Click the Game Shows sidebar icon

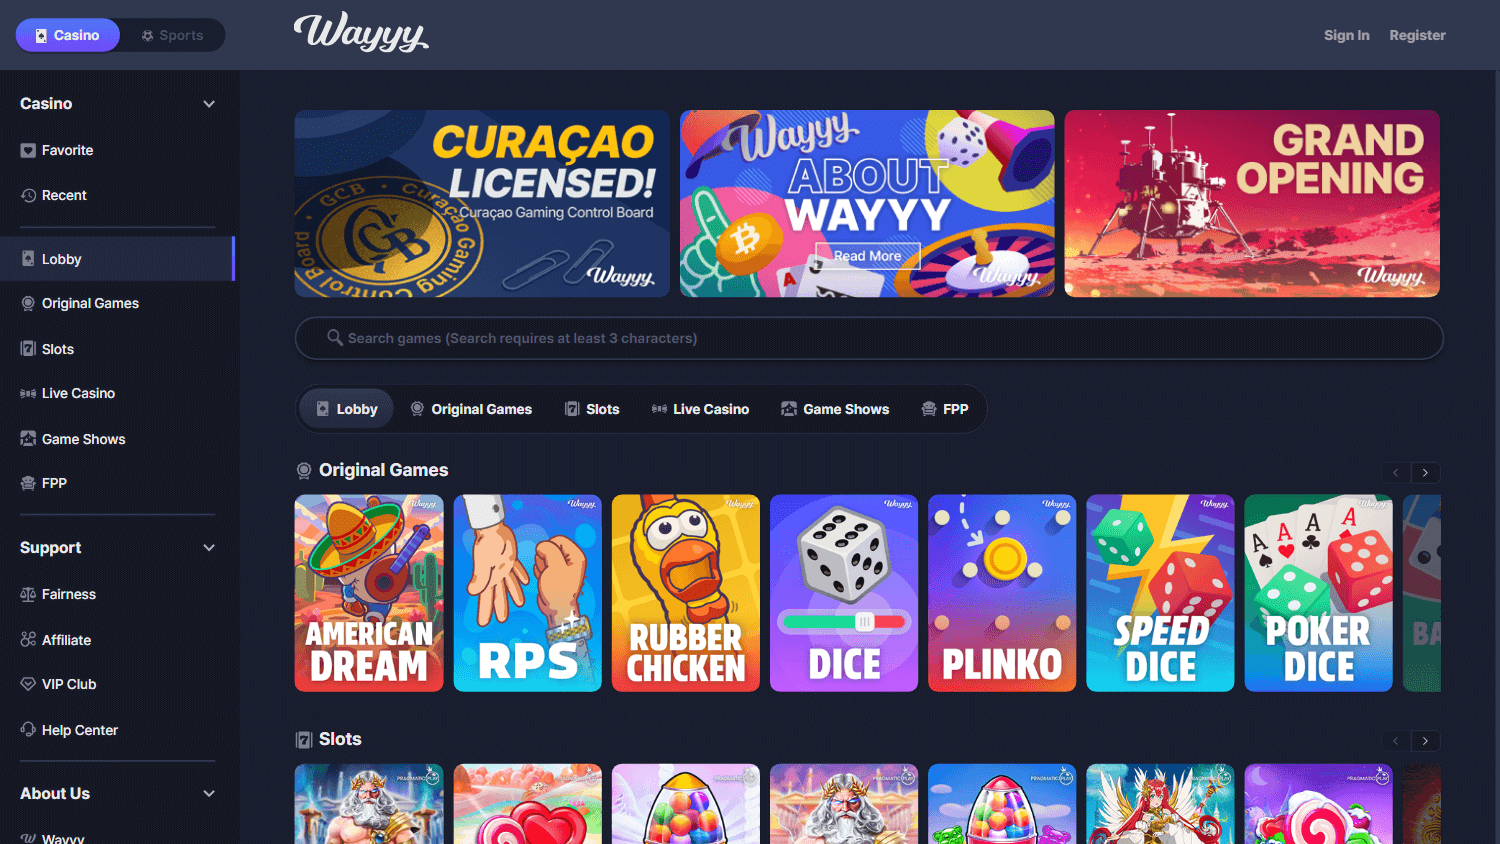click(28, 439)
